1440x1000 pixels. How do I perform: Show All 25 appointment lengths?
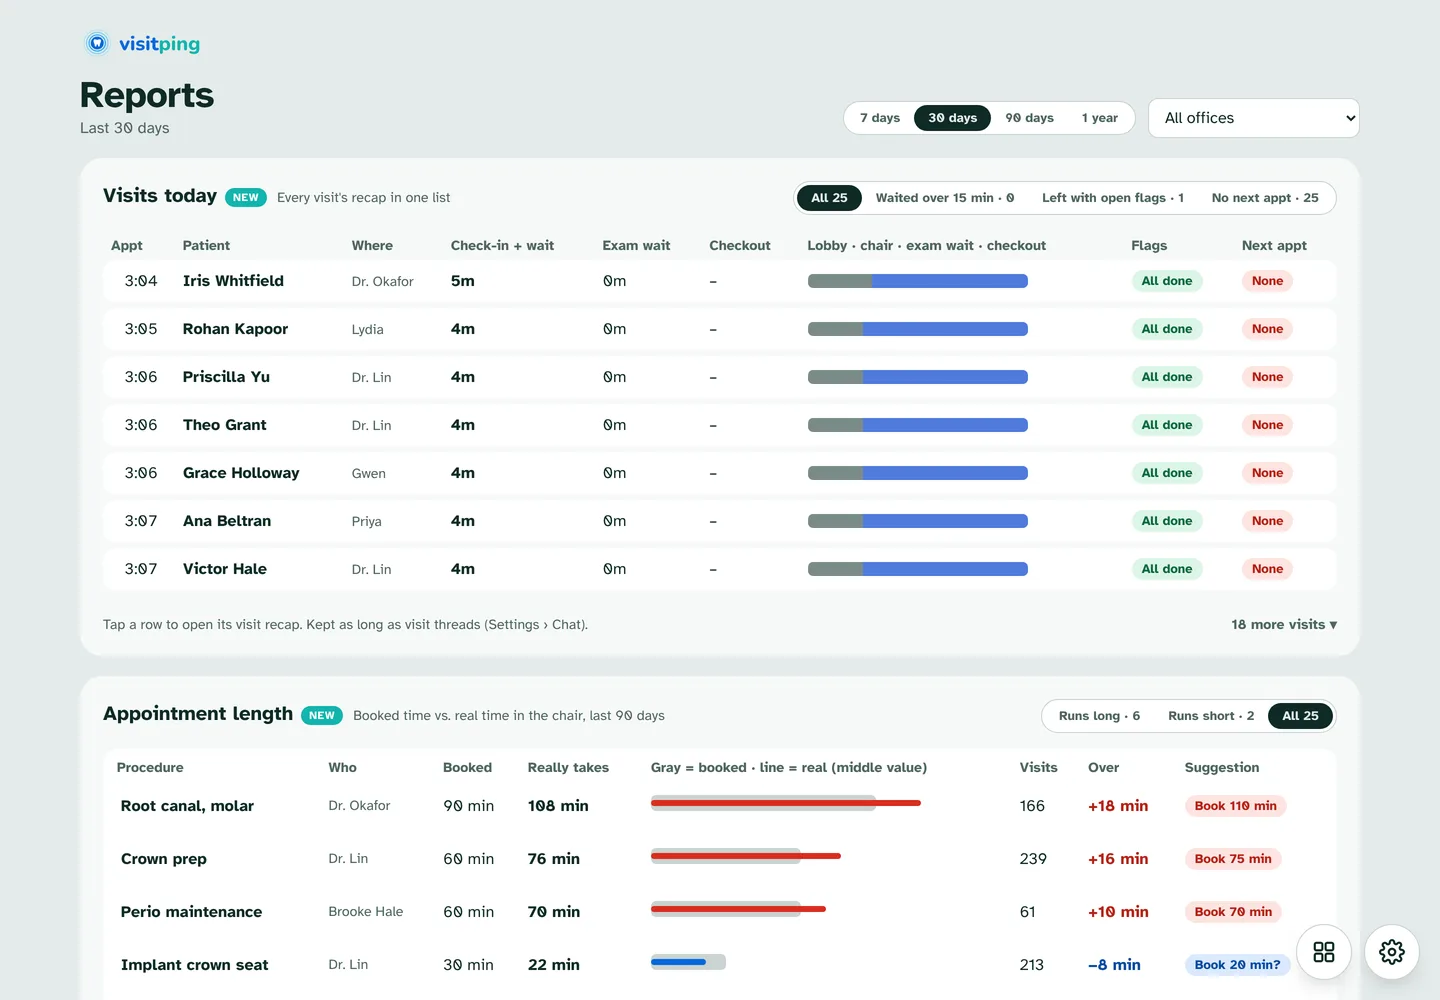pyautogui.click(x=1300, y=716)
